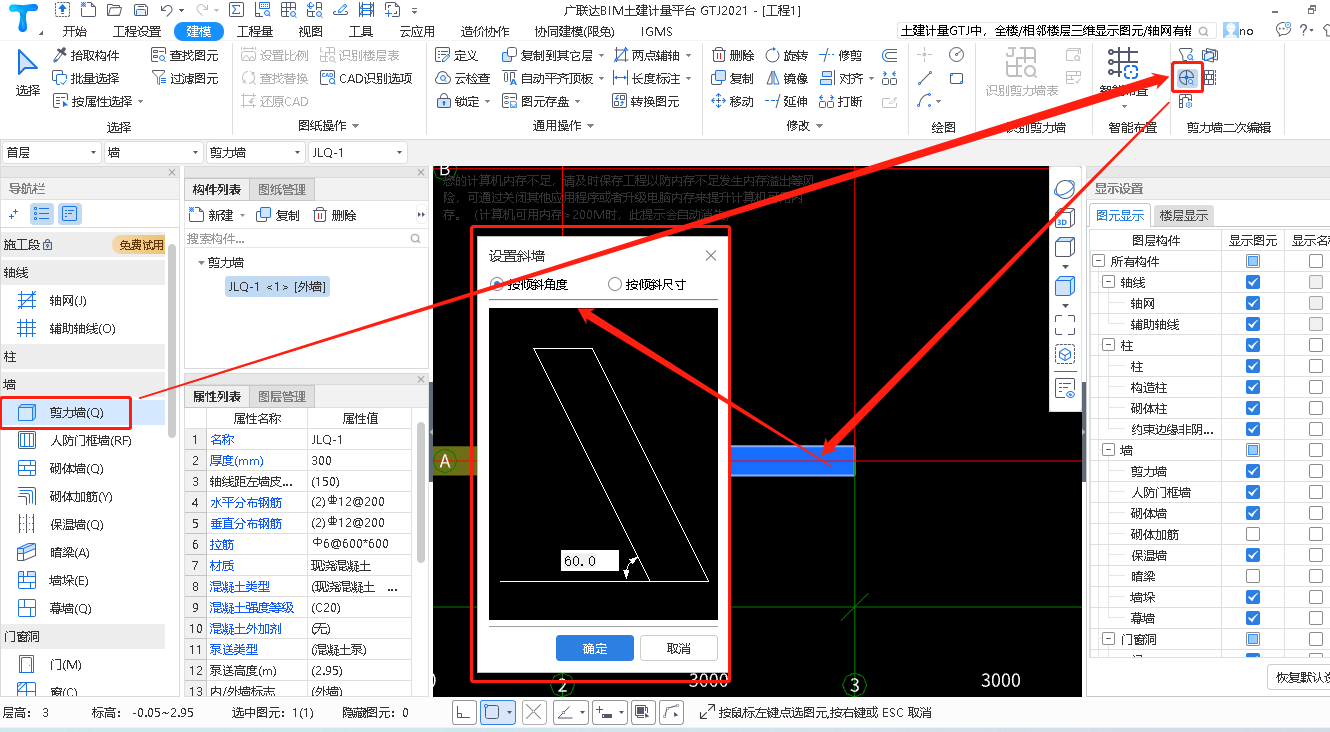Toggle 幕墙 display checkbox
1330x732 pixels.
point(1253,618)
